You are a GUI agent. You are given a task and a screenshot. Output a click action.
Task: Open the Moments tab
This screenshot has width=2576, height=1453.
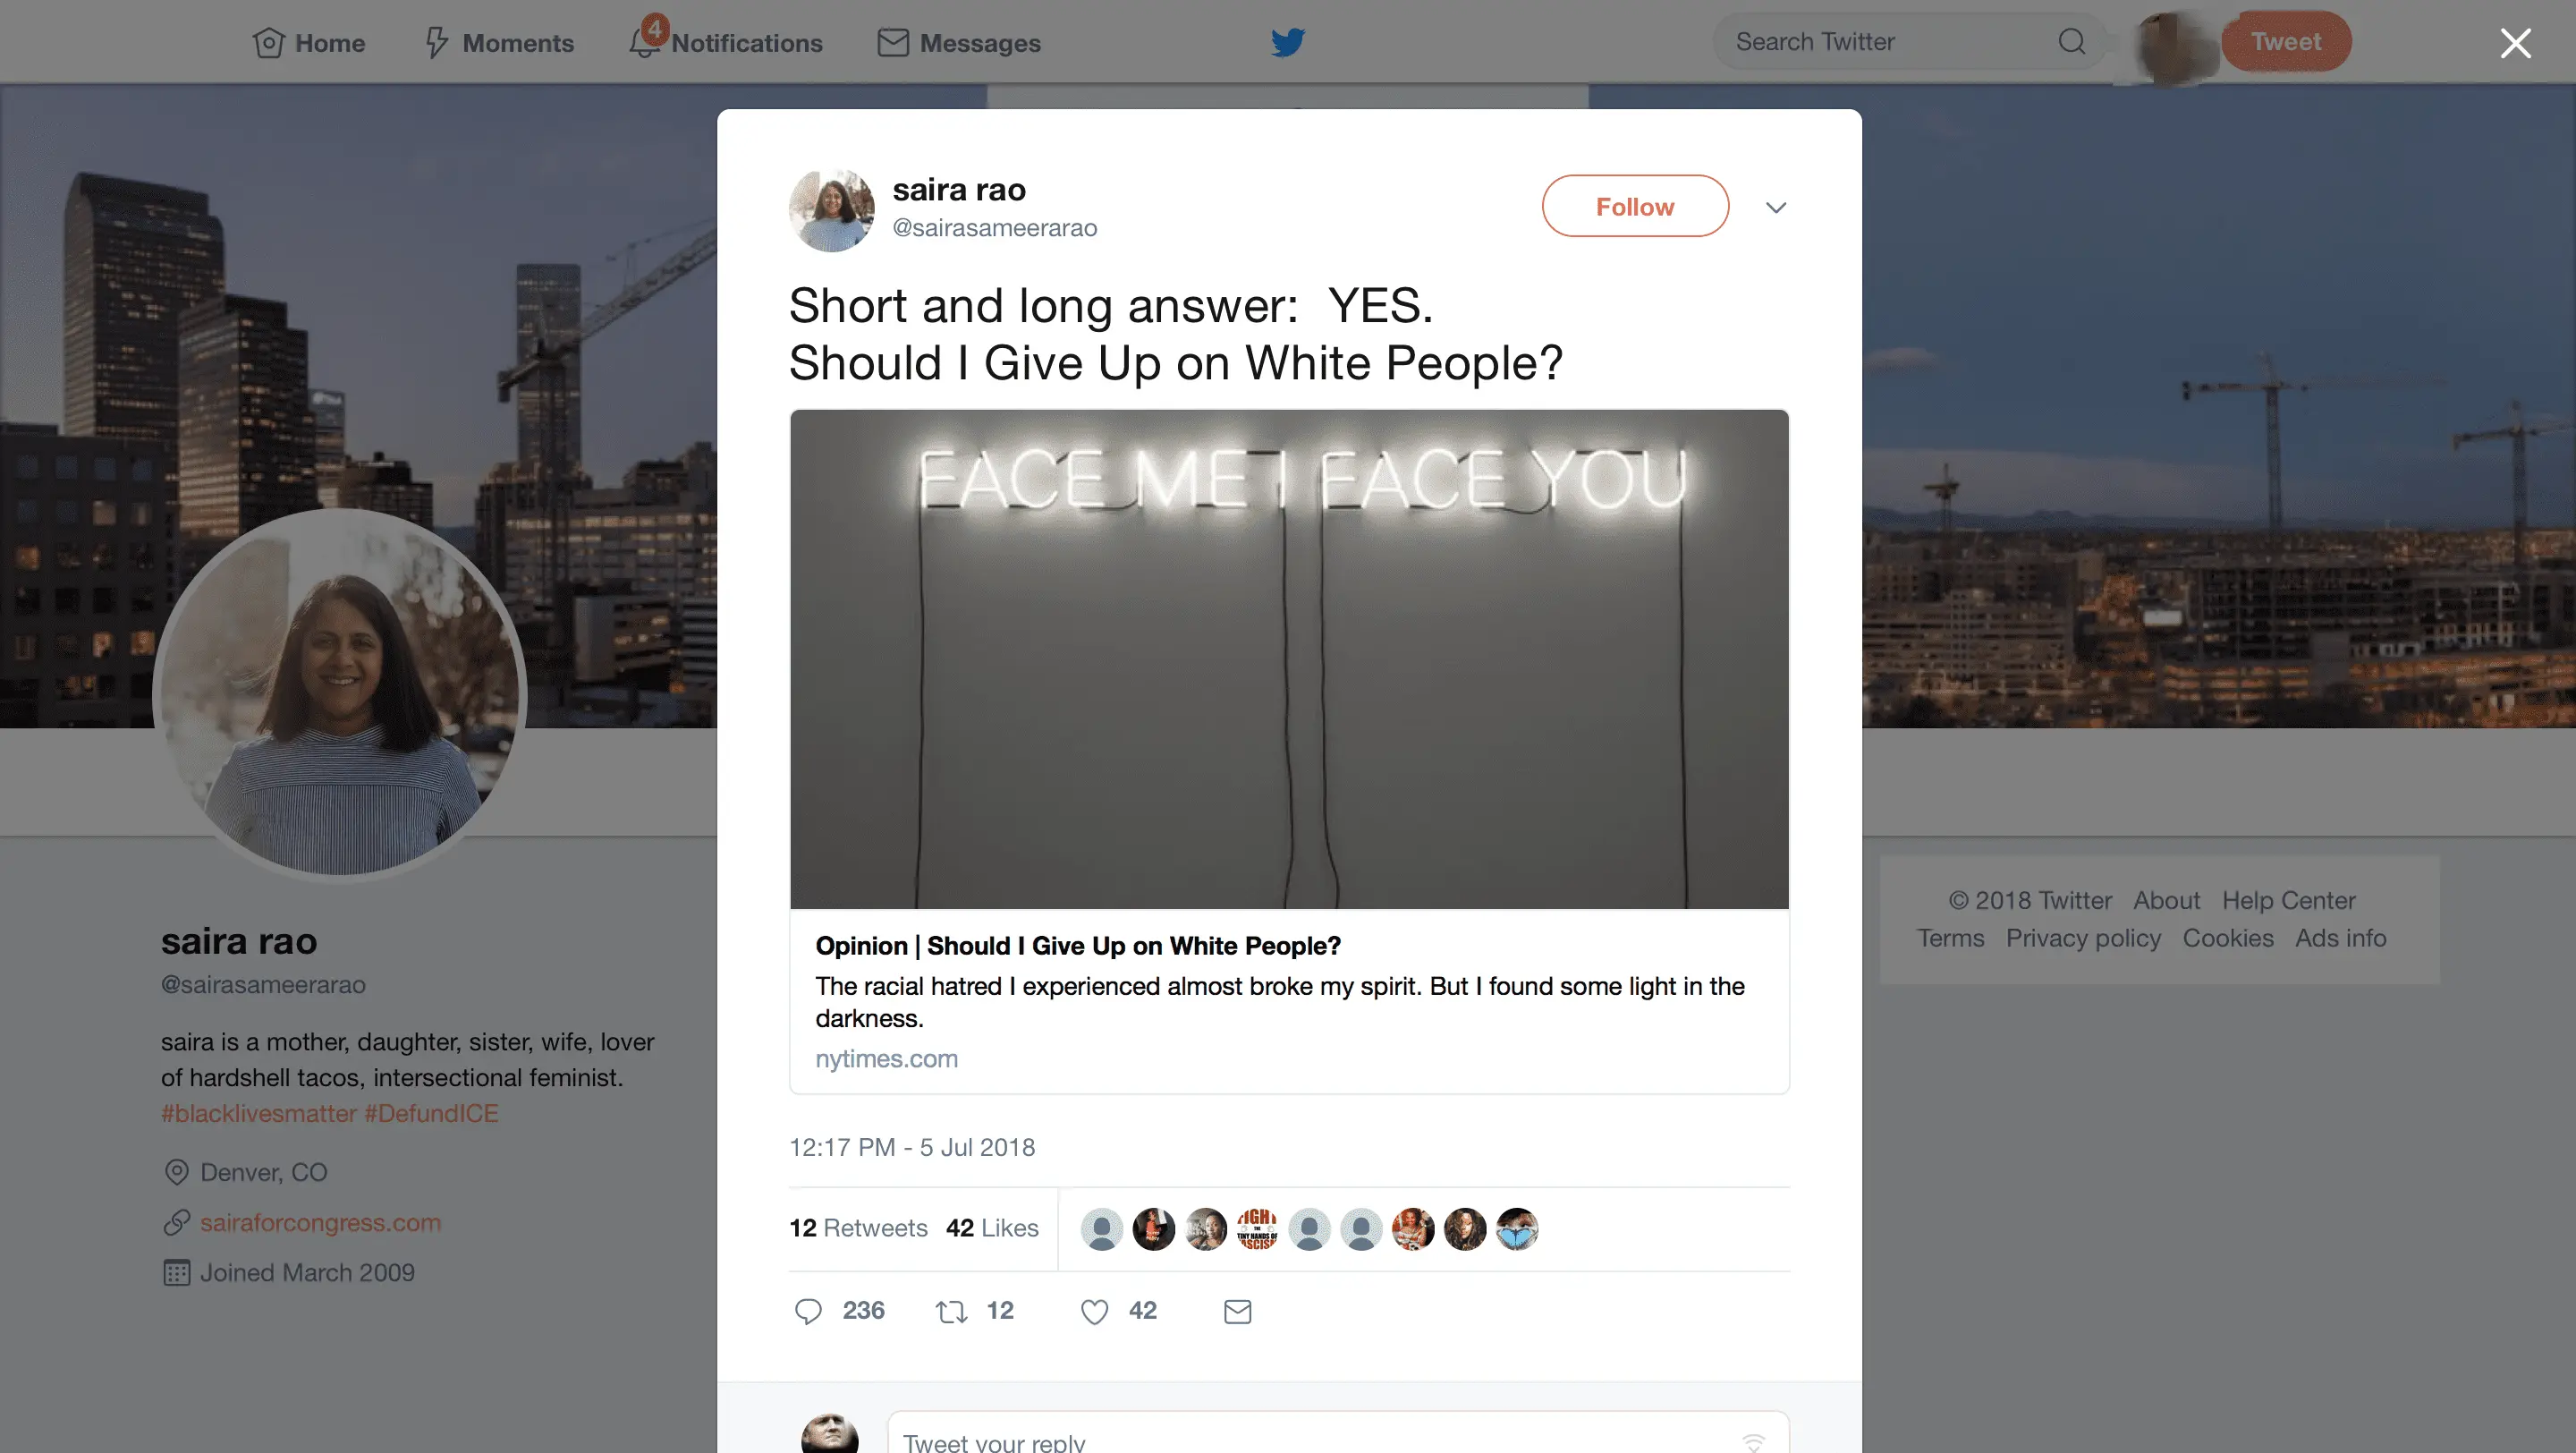pos(500,43)
